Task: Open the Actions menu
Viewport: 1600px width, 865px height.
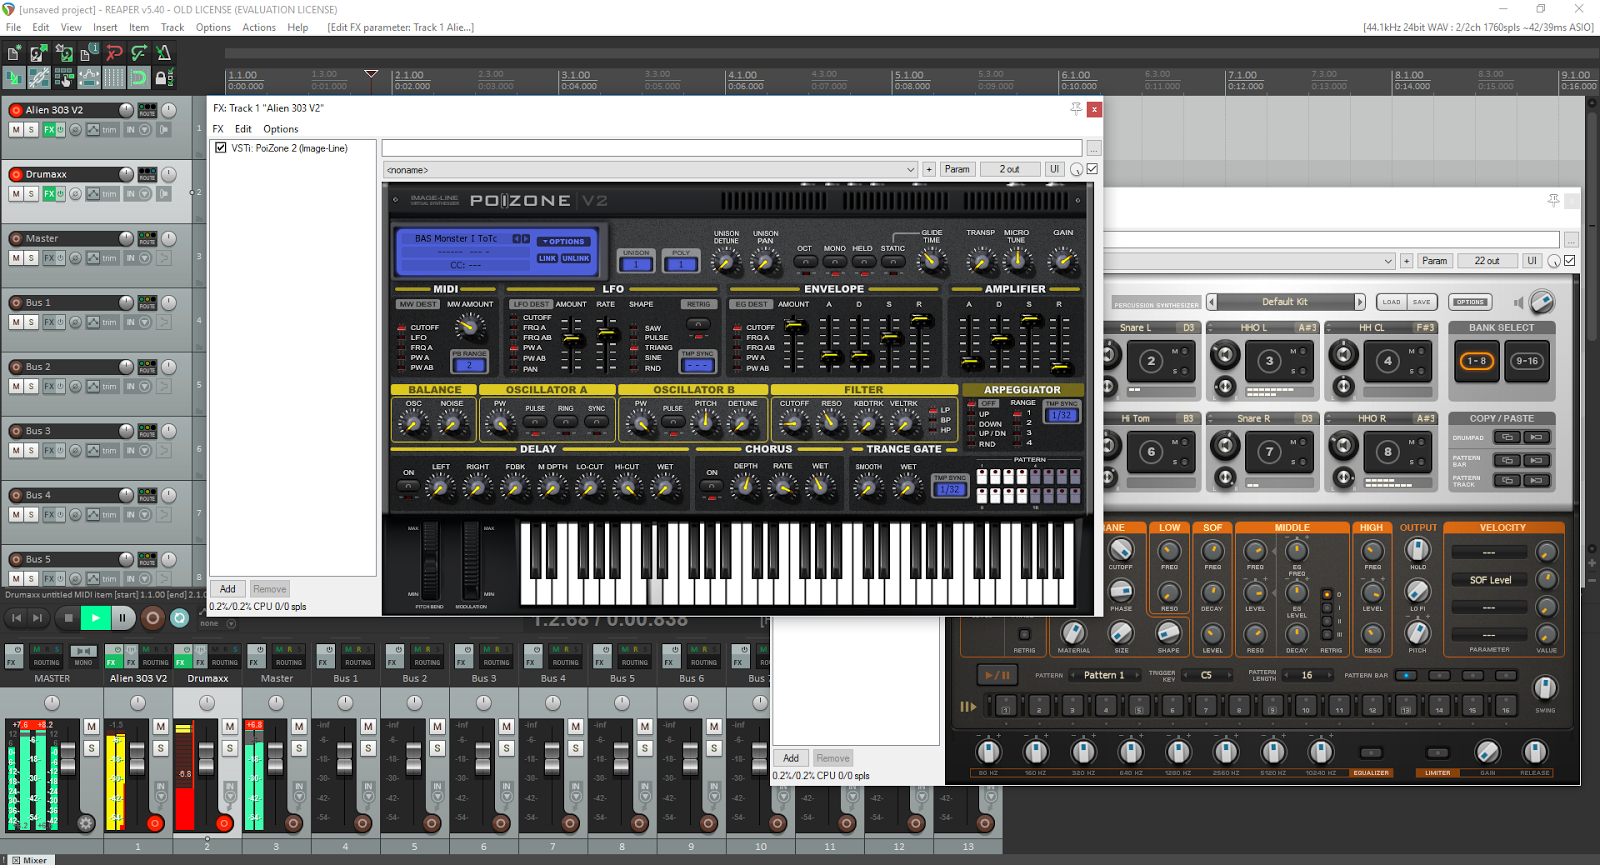Action: [259, 27]
